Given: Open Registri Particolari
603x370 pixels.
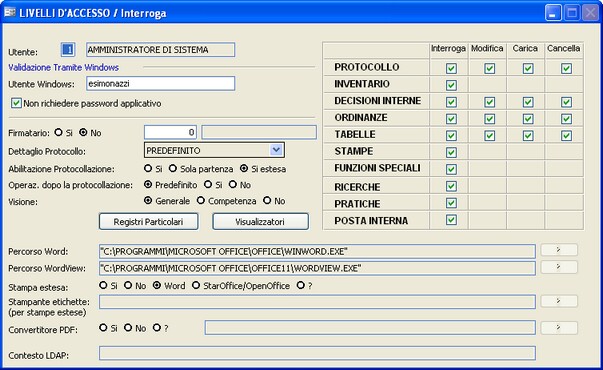Looking at the screenshot, I should pyautogui.click(x=148, y=222).
